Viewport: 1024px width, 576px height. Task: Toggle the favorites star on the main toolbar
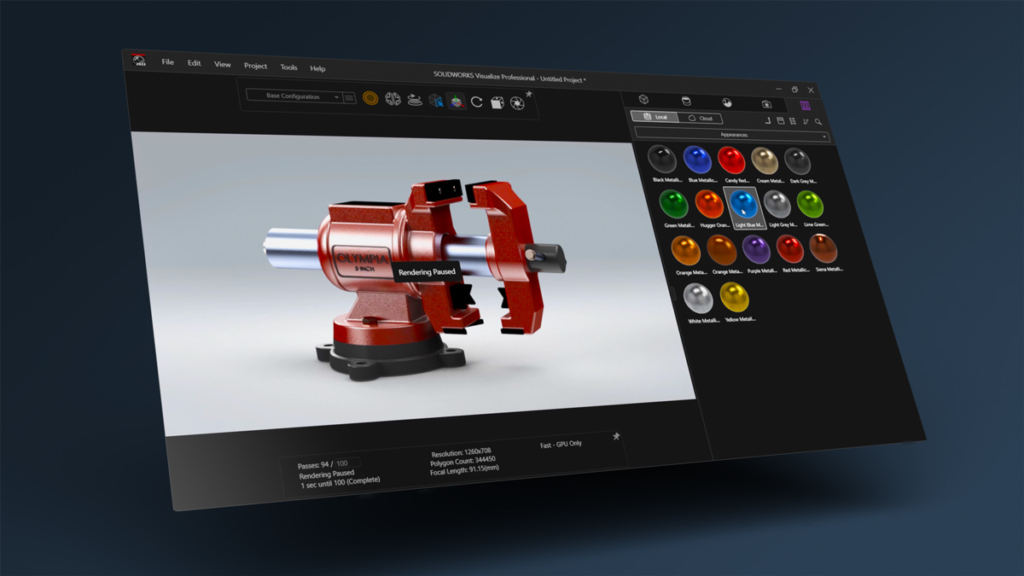point(529,94)
